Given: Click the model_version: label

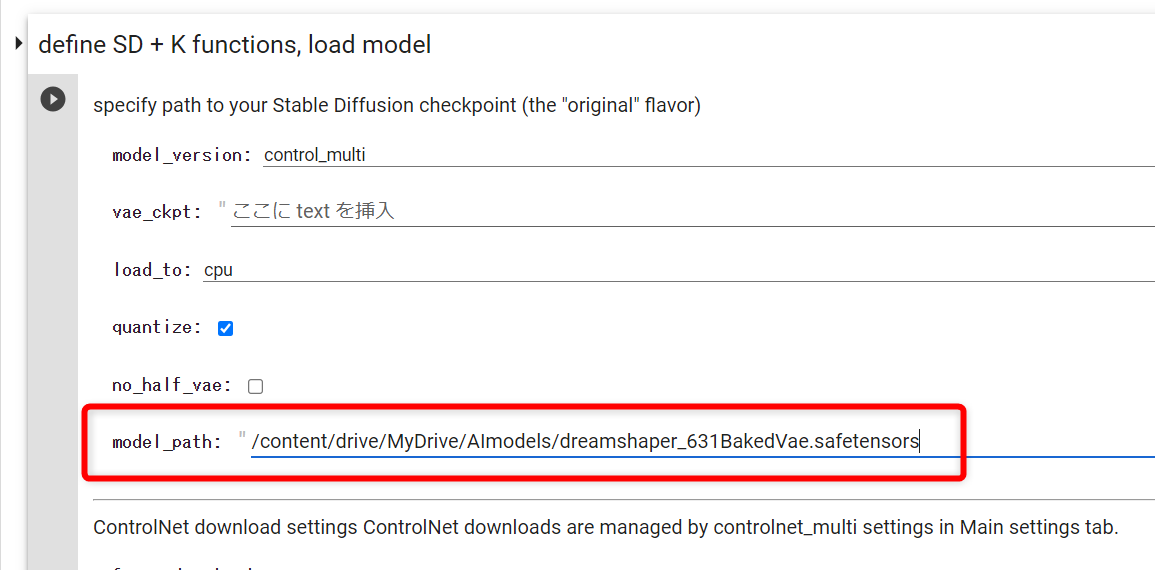Looking at the screenshot, I should coord(182,155).
